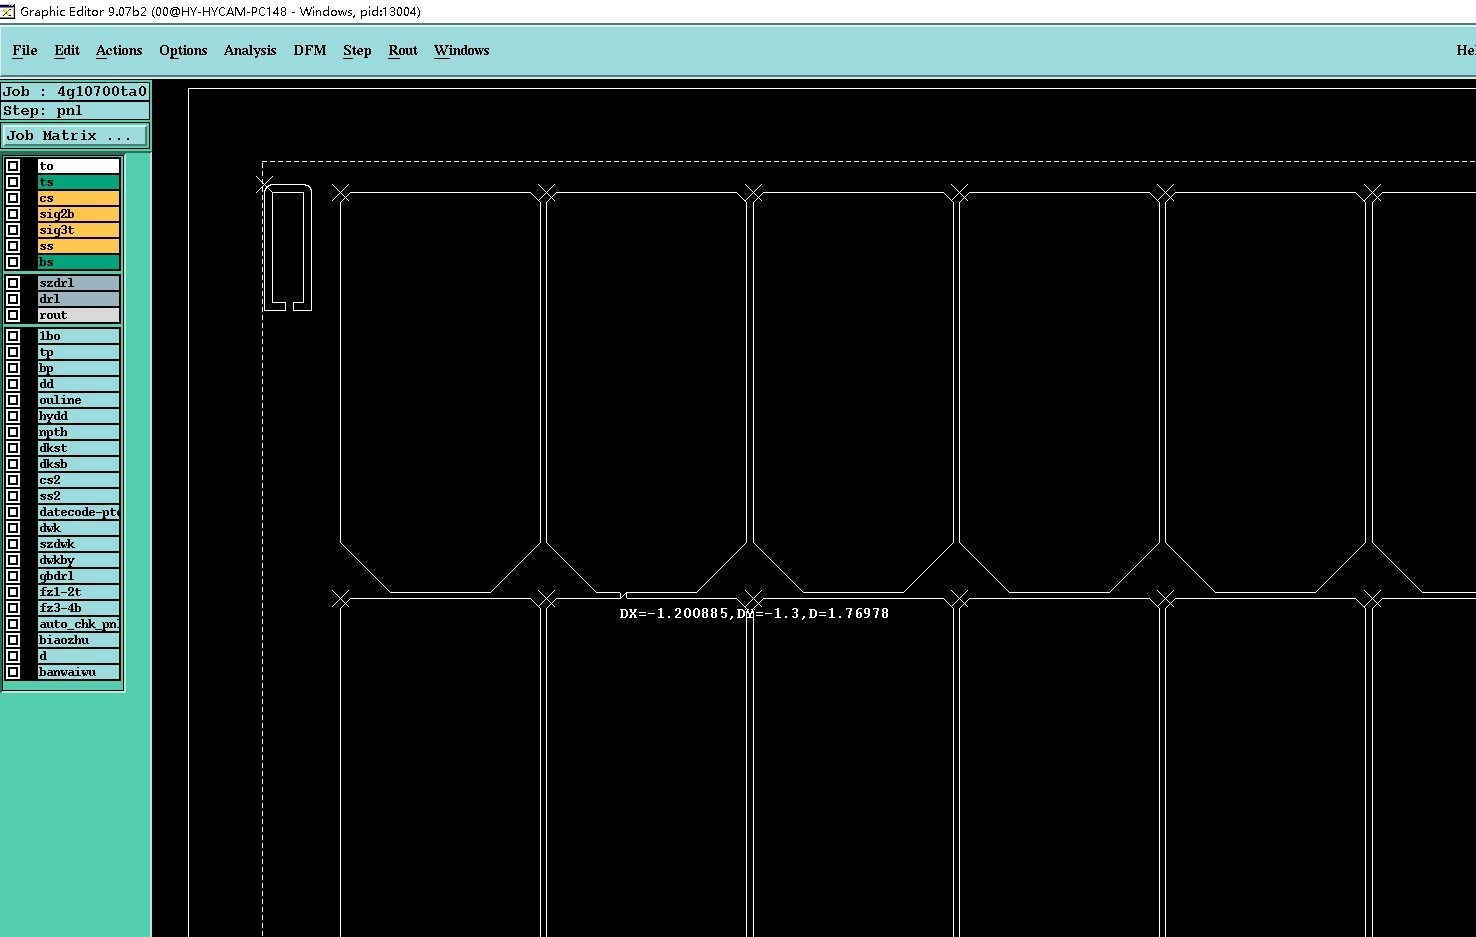Screen dimensions: 1476x937
Task: Select the auto_chk_pnl layer name
Action: pos(79,624)
